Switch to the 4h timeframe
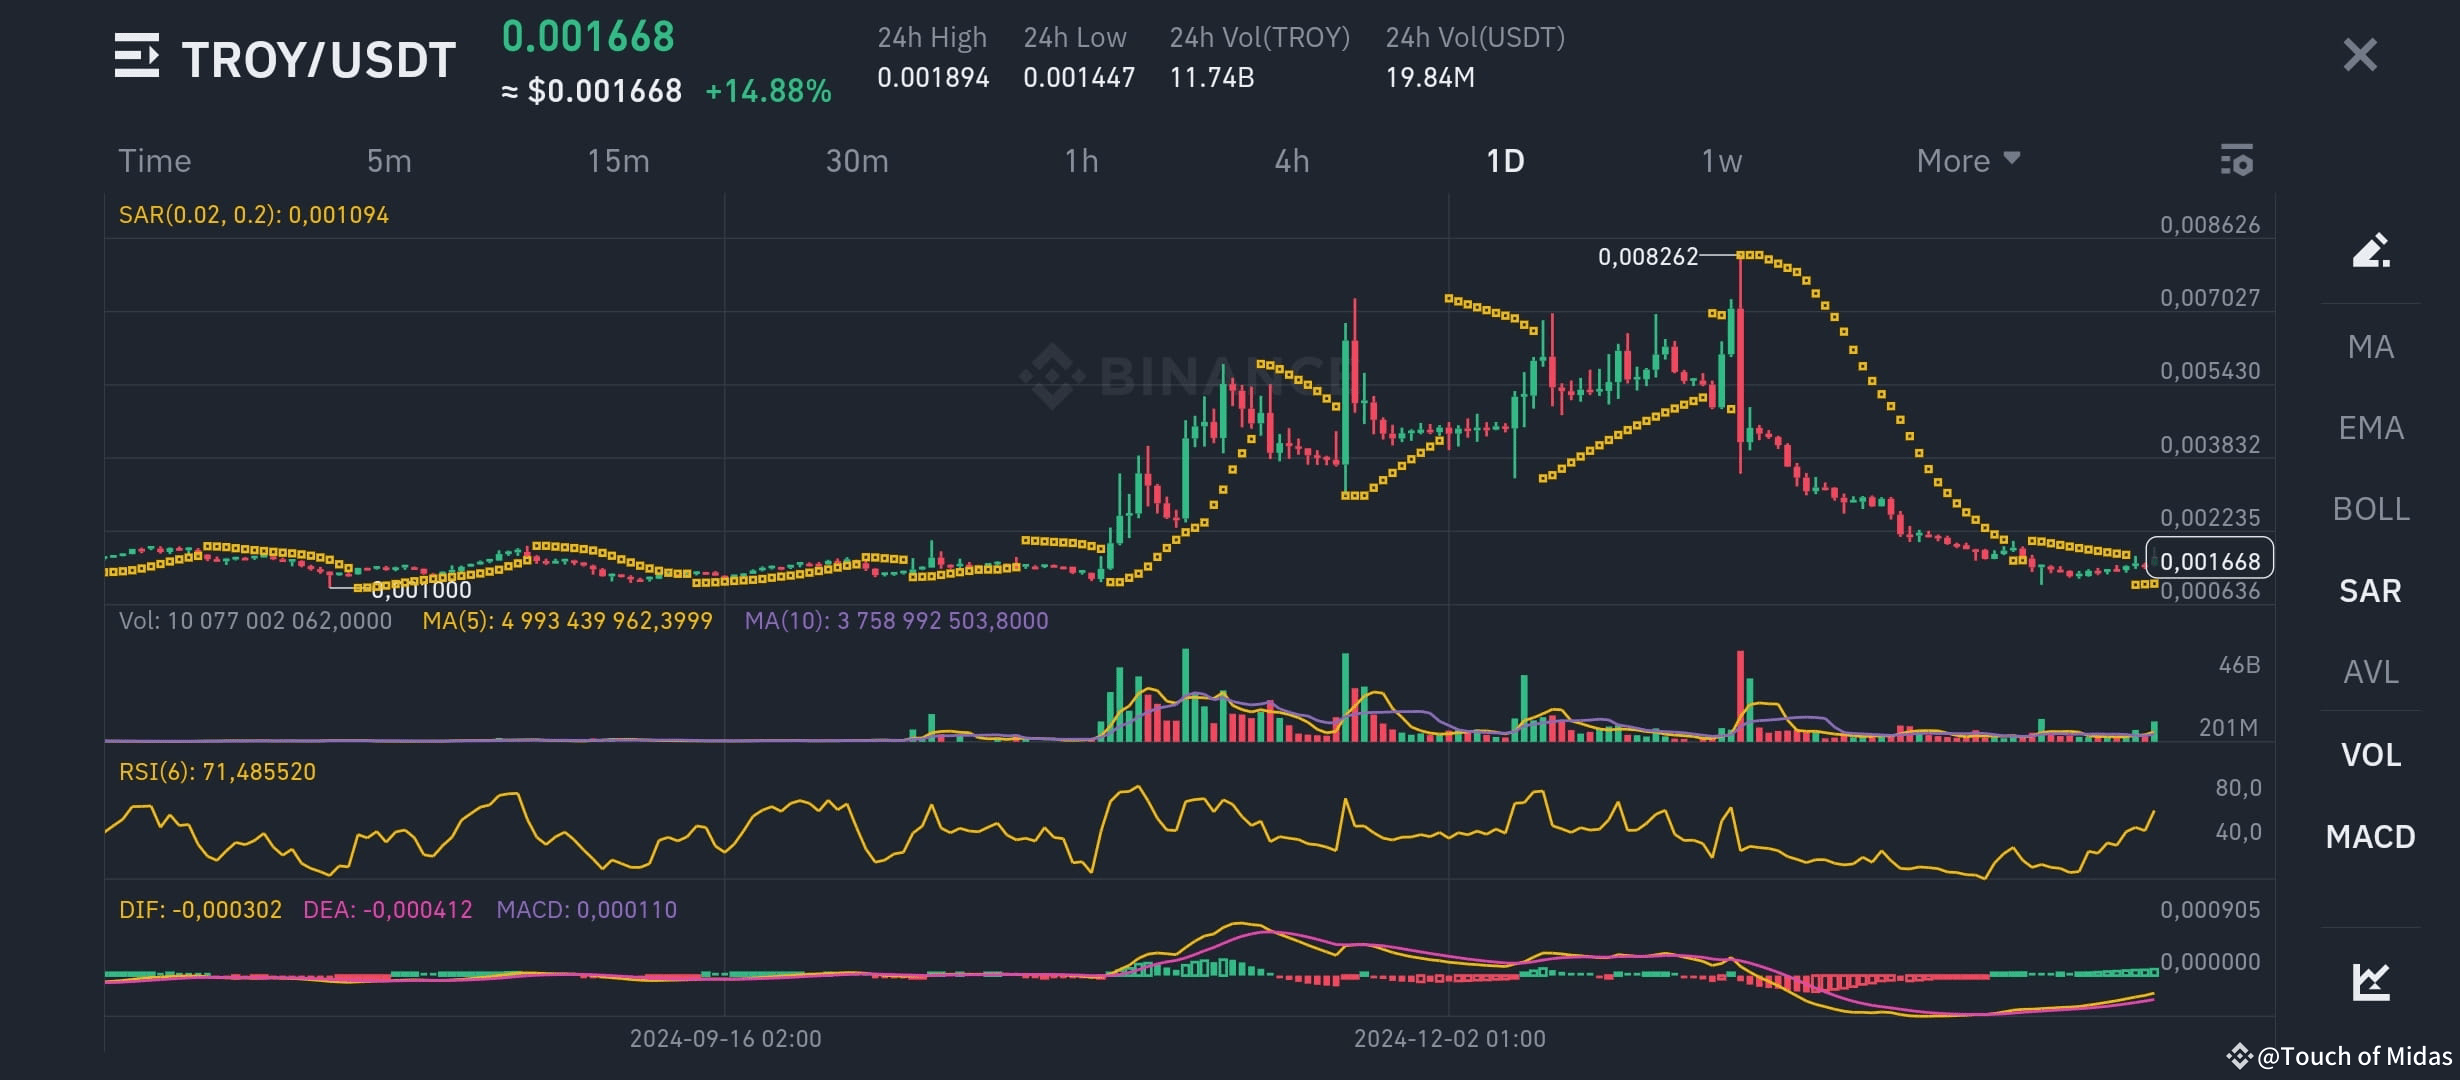Image resolution: width=2460 pixels, height=1080 pixels. click(x=1291, y=160)
